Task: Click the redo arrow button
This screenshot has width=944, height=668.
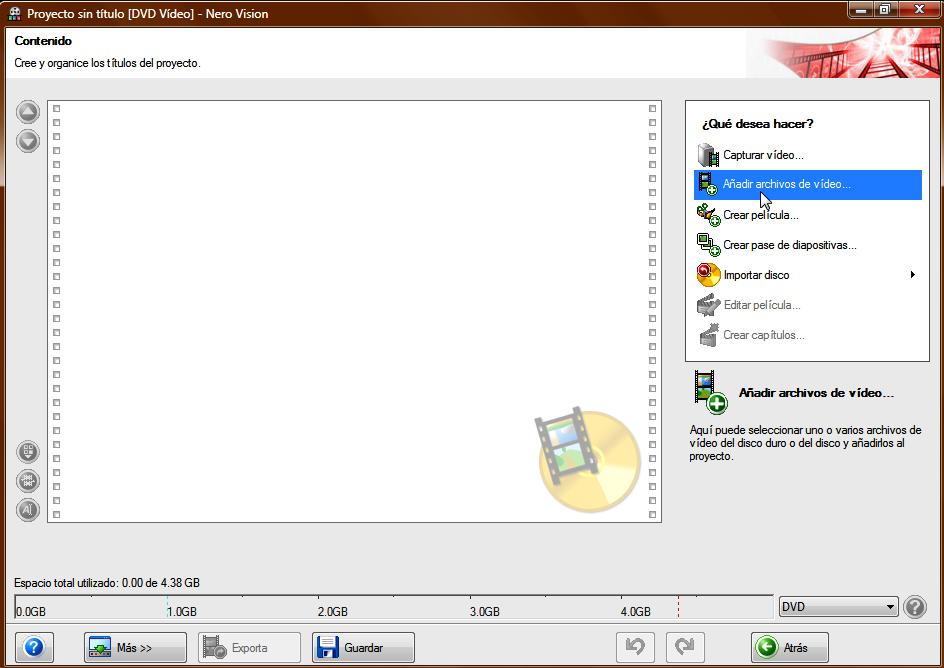Action: click(685, 648)
